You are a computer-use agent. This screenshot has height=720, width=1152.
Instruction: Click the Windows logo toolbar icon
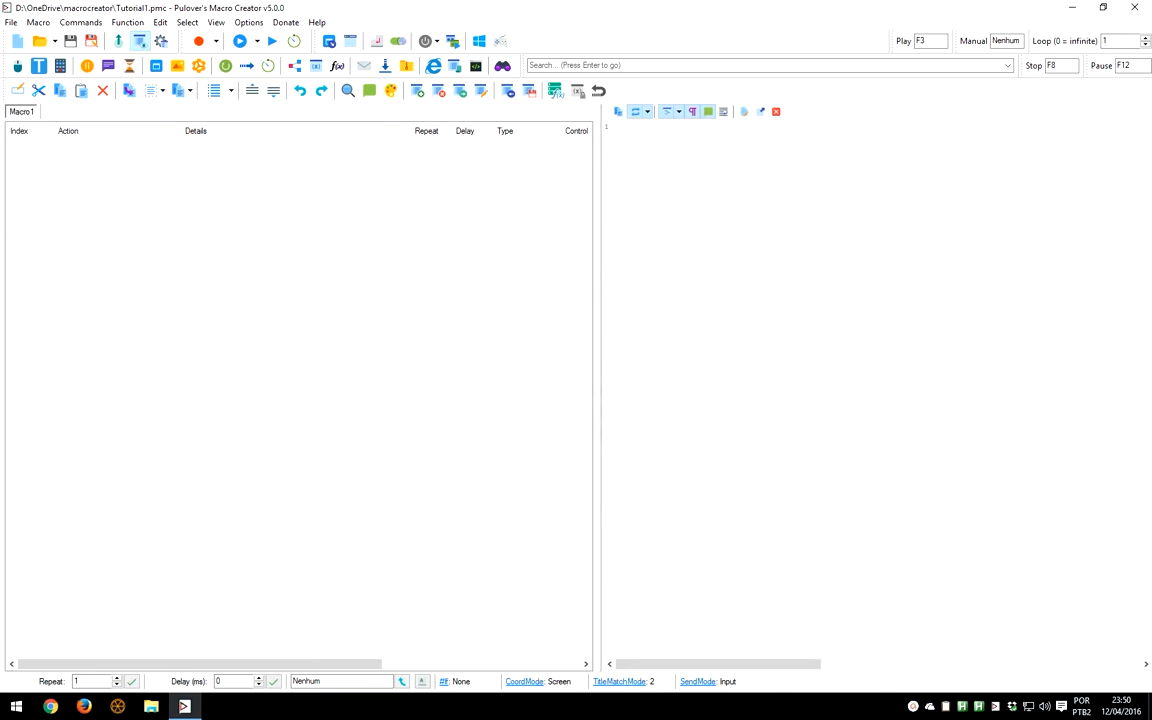(479, 41)
